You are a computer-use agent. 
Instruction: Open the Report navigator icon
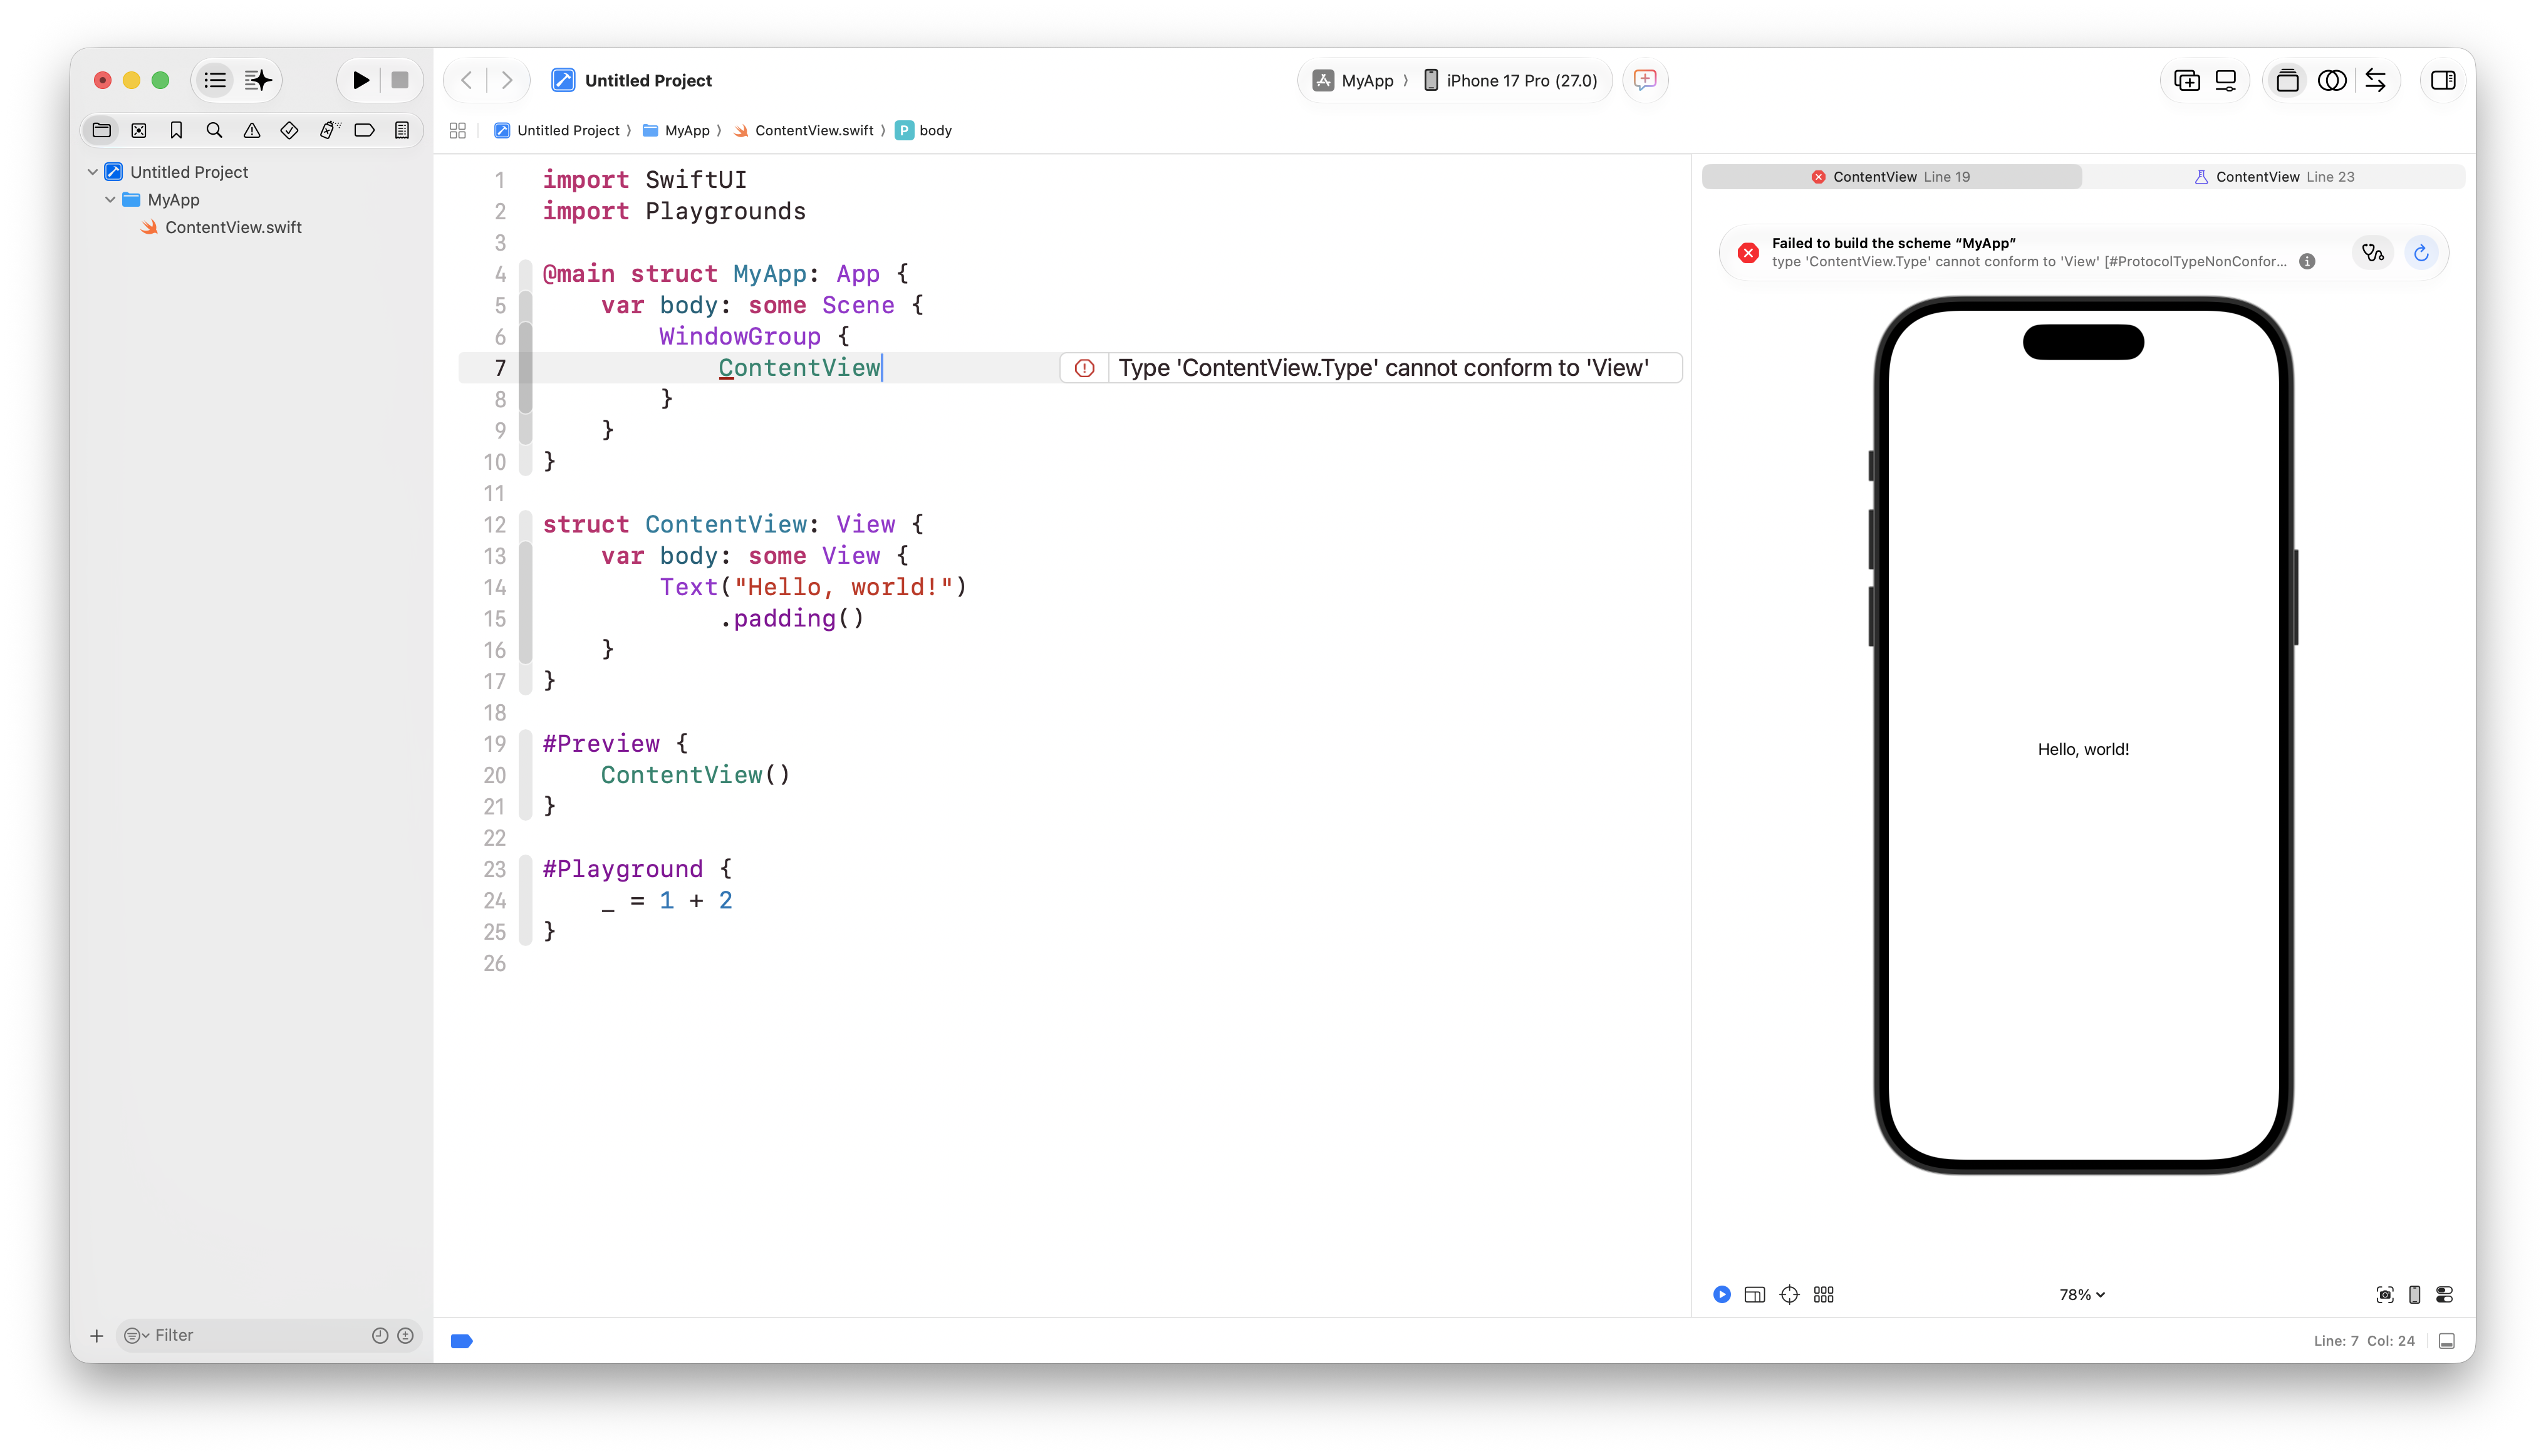click(x=402, y=130)
